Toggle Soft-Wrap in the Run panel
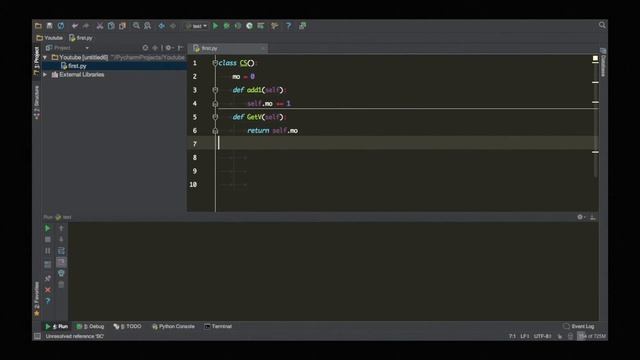 coord(61,251)
